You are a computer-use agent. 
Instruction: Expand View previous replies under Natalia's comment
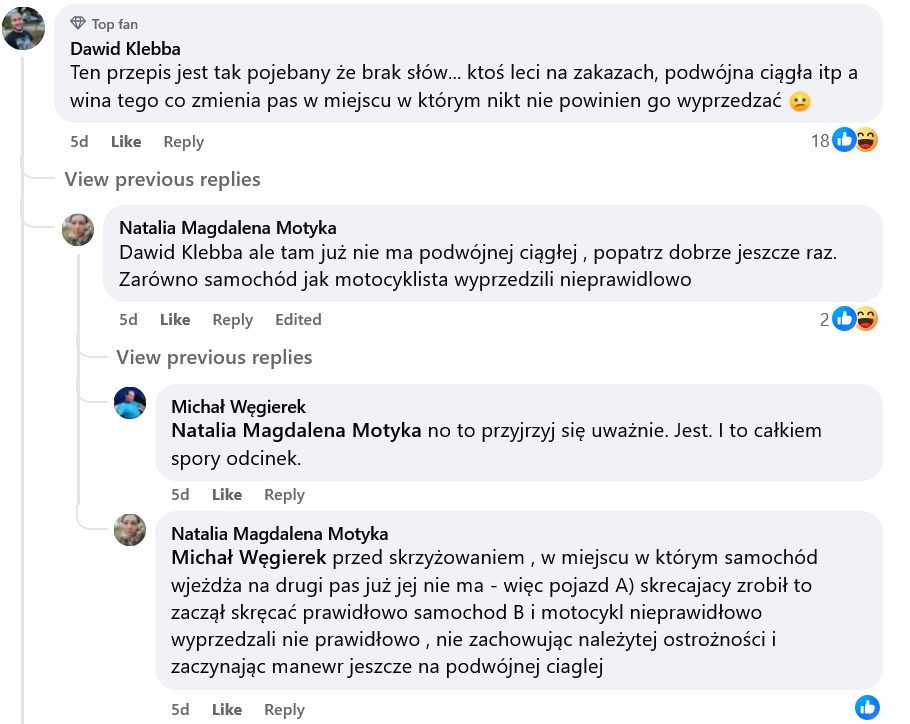click(x=214, y=358)
